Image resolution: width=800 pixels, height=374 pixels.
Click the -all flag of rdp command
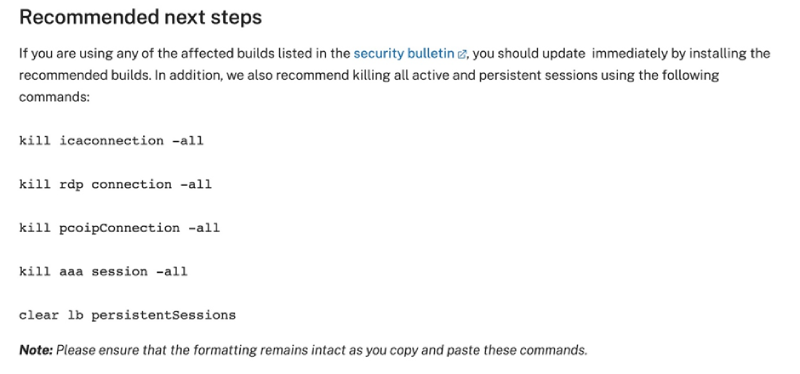tap(196, 184)
